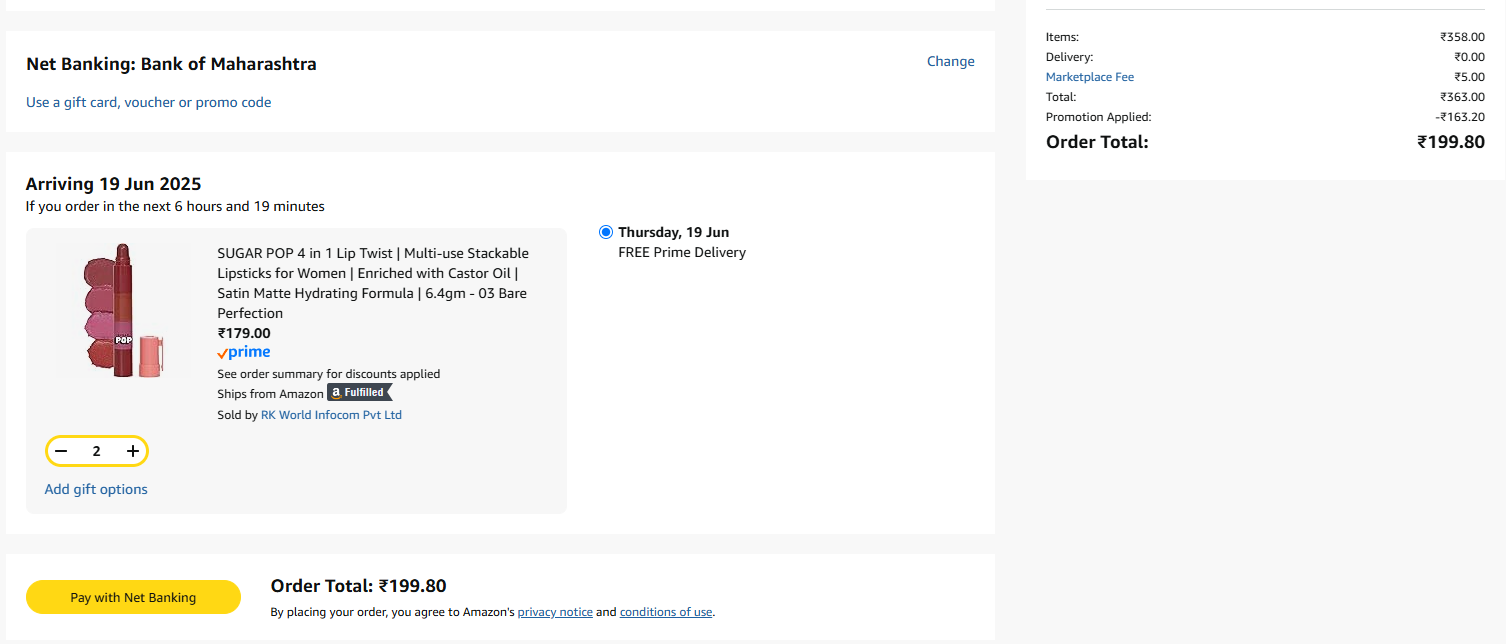This screenshot has width=1506, height=644.
Task: Click 'See order summary for discounts applied' text
Action: (329, 374)
